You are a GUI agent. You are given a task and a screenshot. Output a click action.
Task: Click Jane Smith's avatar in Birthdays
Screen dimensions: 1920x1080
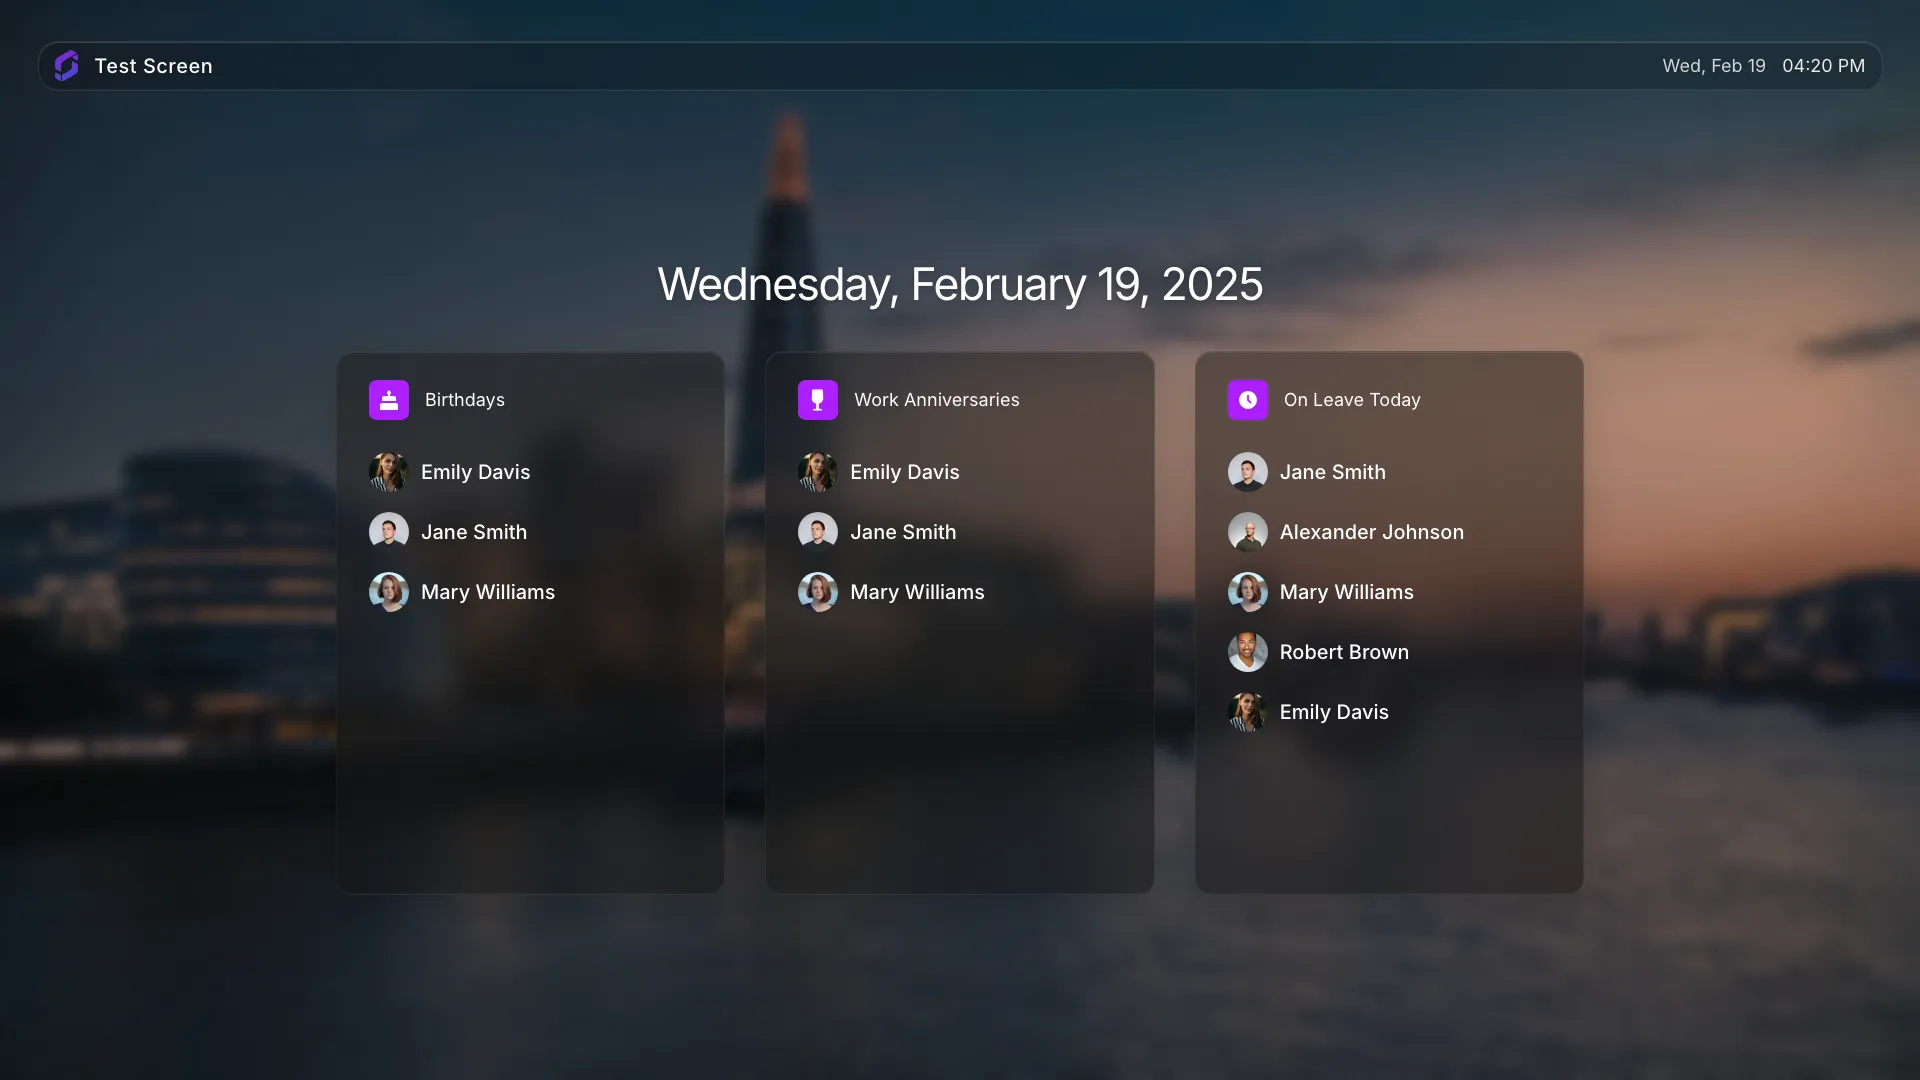(x=389, y=532)
